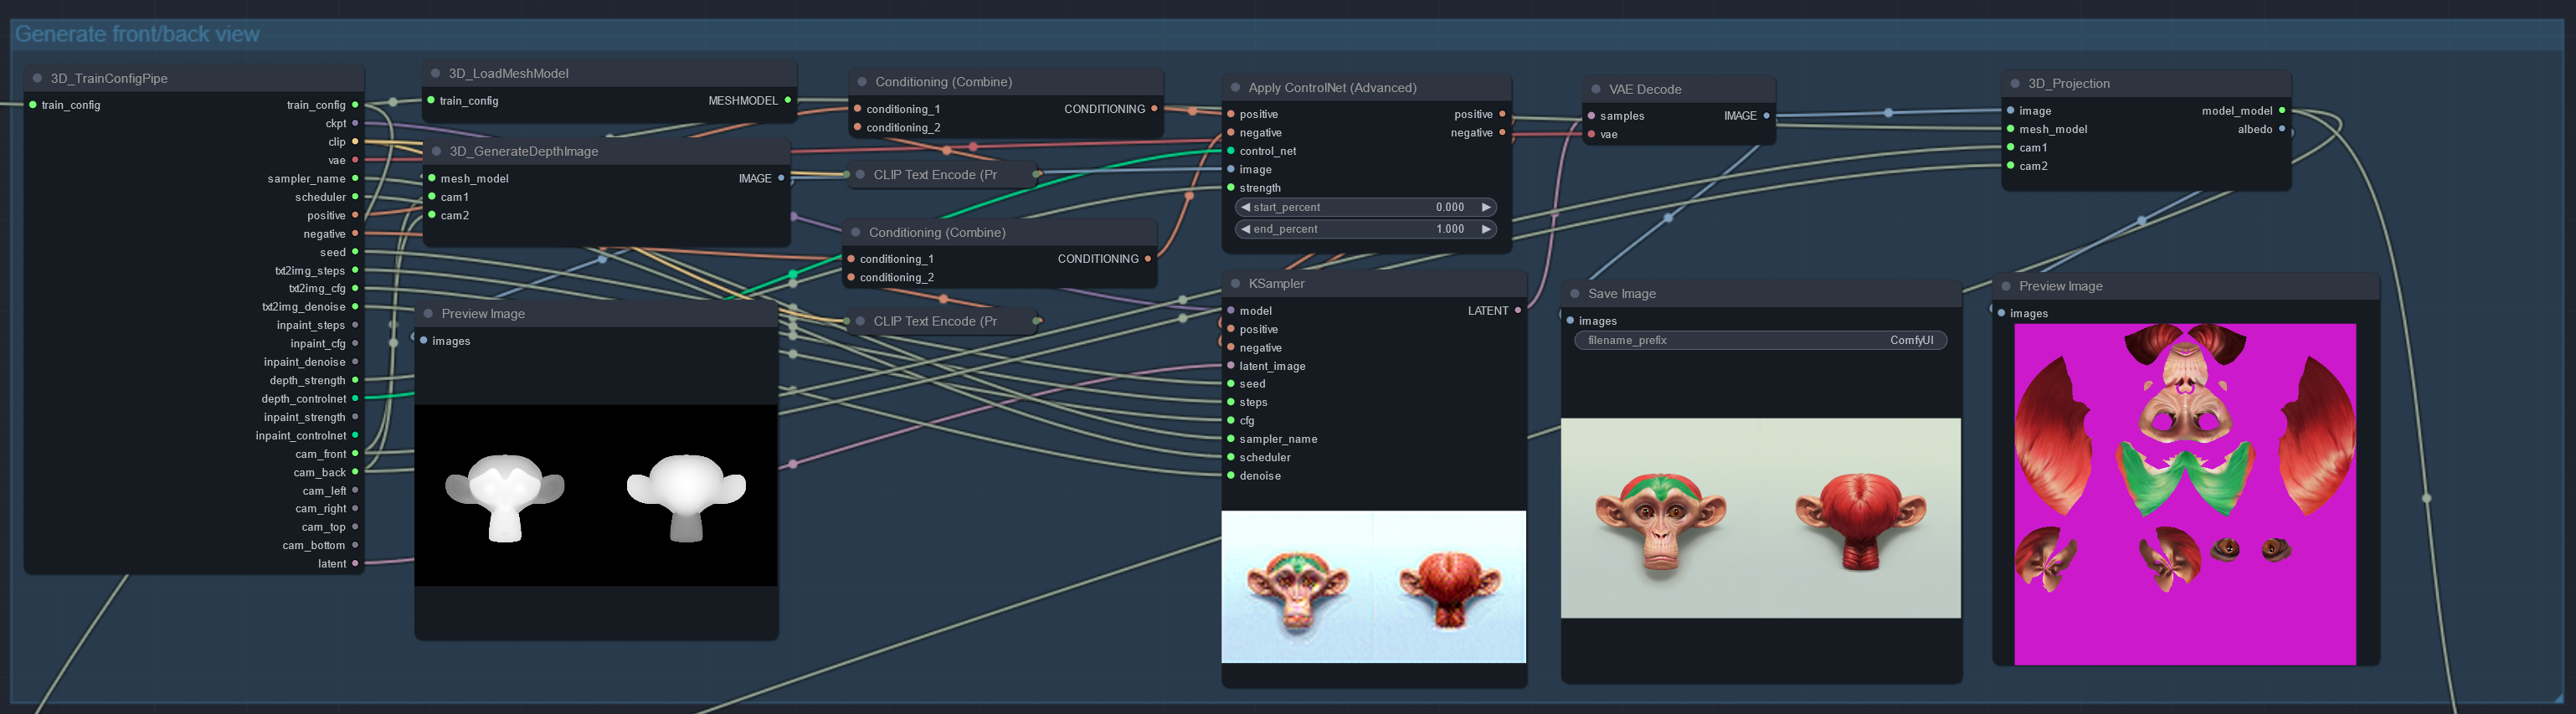Increase start_percent with the right arrow

coord(1486,208)
